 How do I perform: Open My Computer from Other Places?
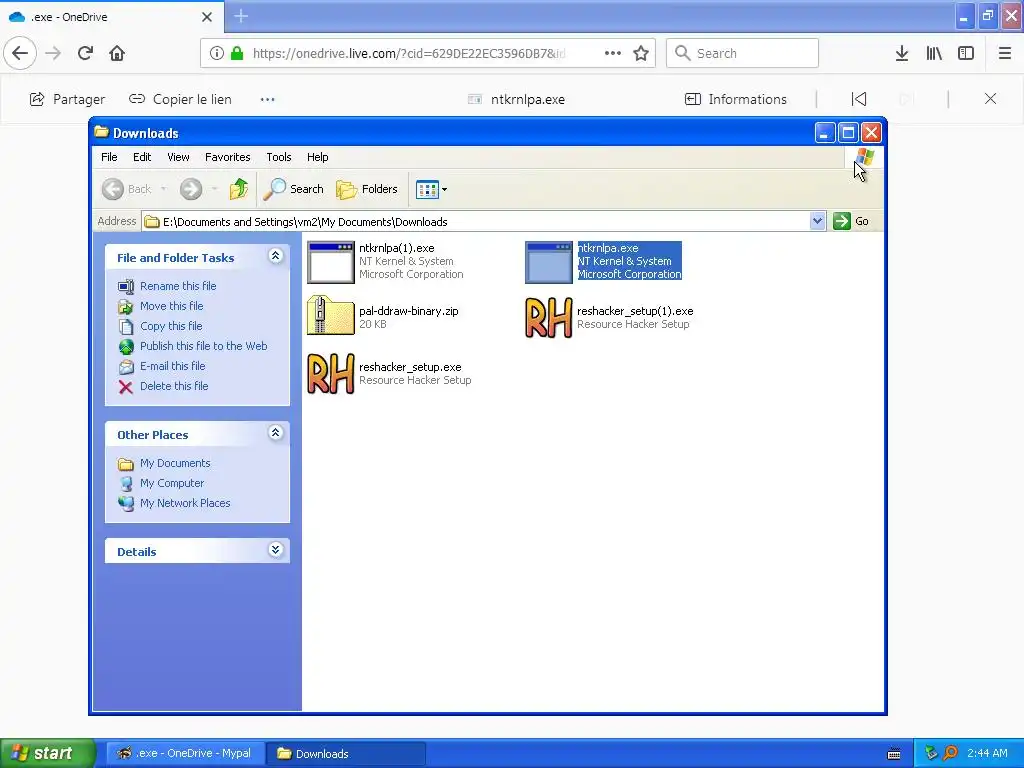(172, 483)
